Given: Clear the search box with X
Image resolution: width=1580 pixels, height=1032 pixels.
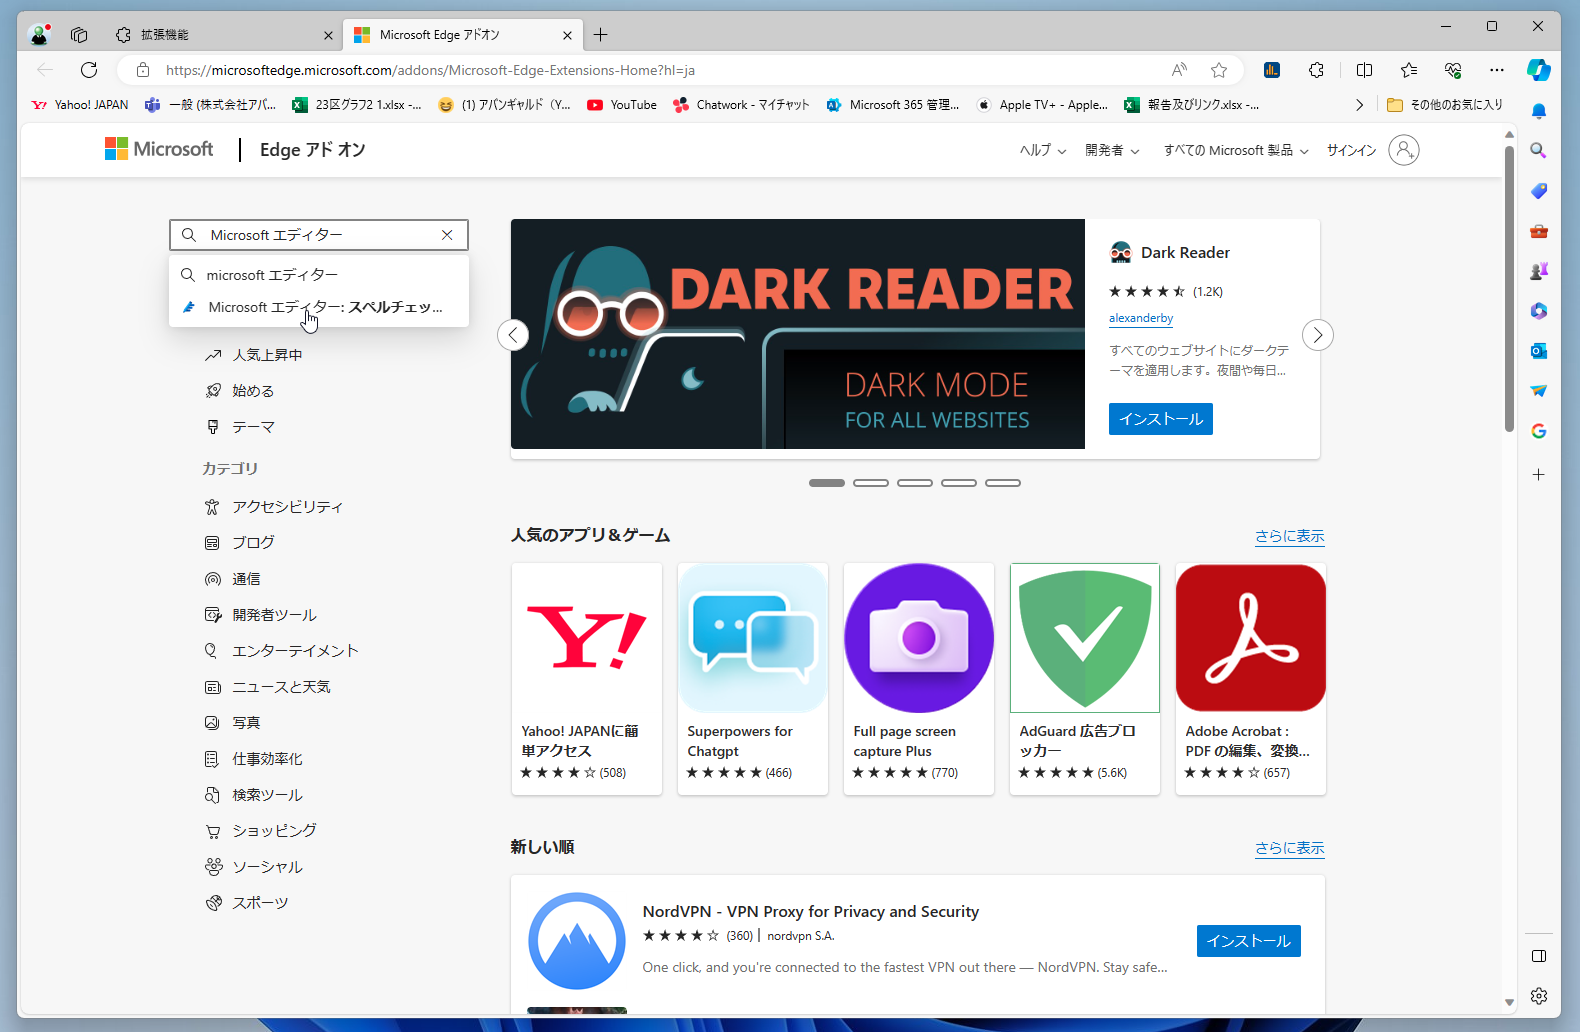Looking at the screenshot, I should (x=447, y=235).
